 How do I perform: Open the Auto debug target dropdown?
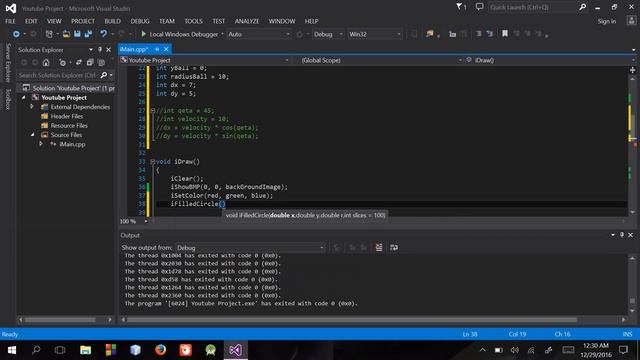259,34
